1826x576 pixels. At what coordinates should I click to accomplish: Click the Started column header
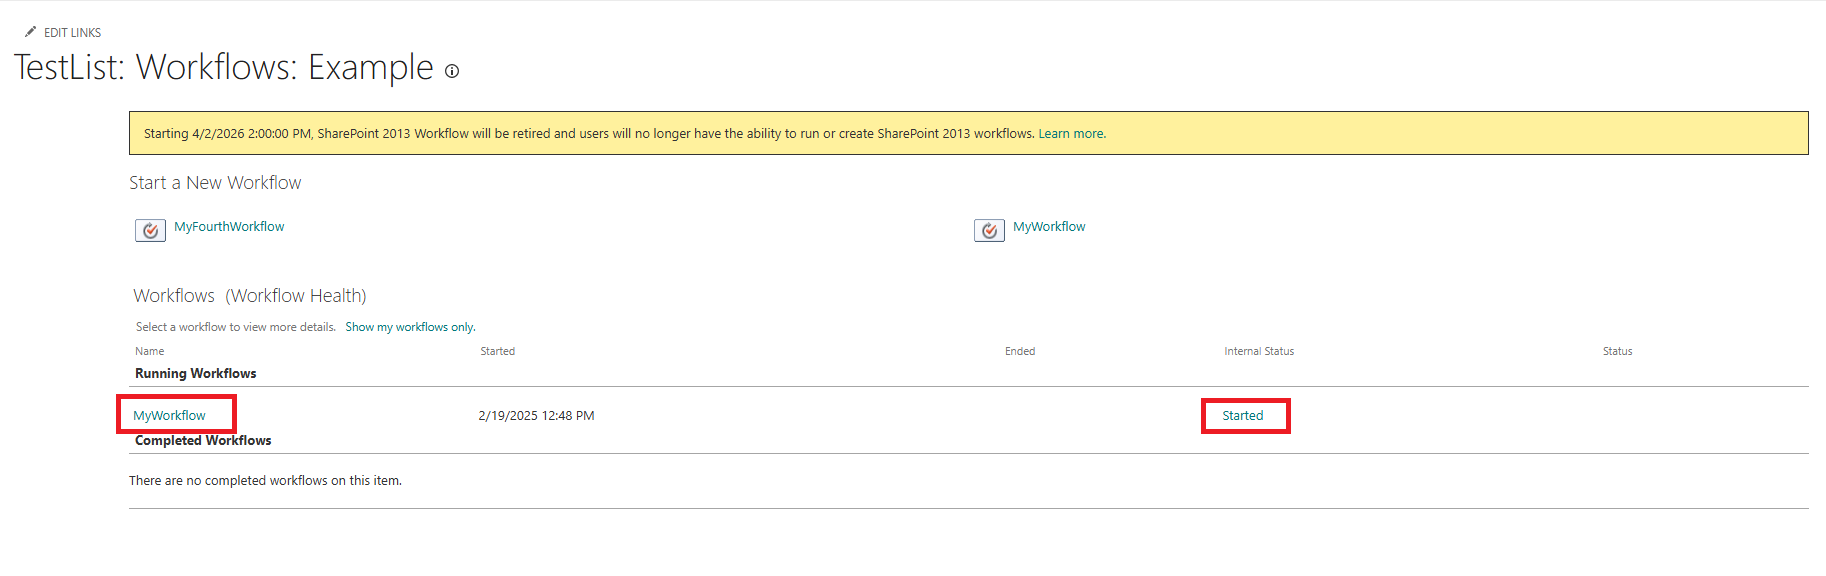[497, 352]
